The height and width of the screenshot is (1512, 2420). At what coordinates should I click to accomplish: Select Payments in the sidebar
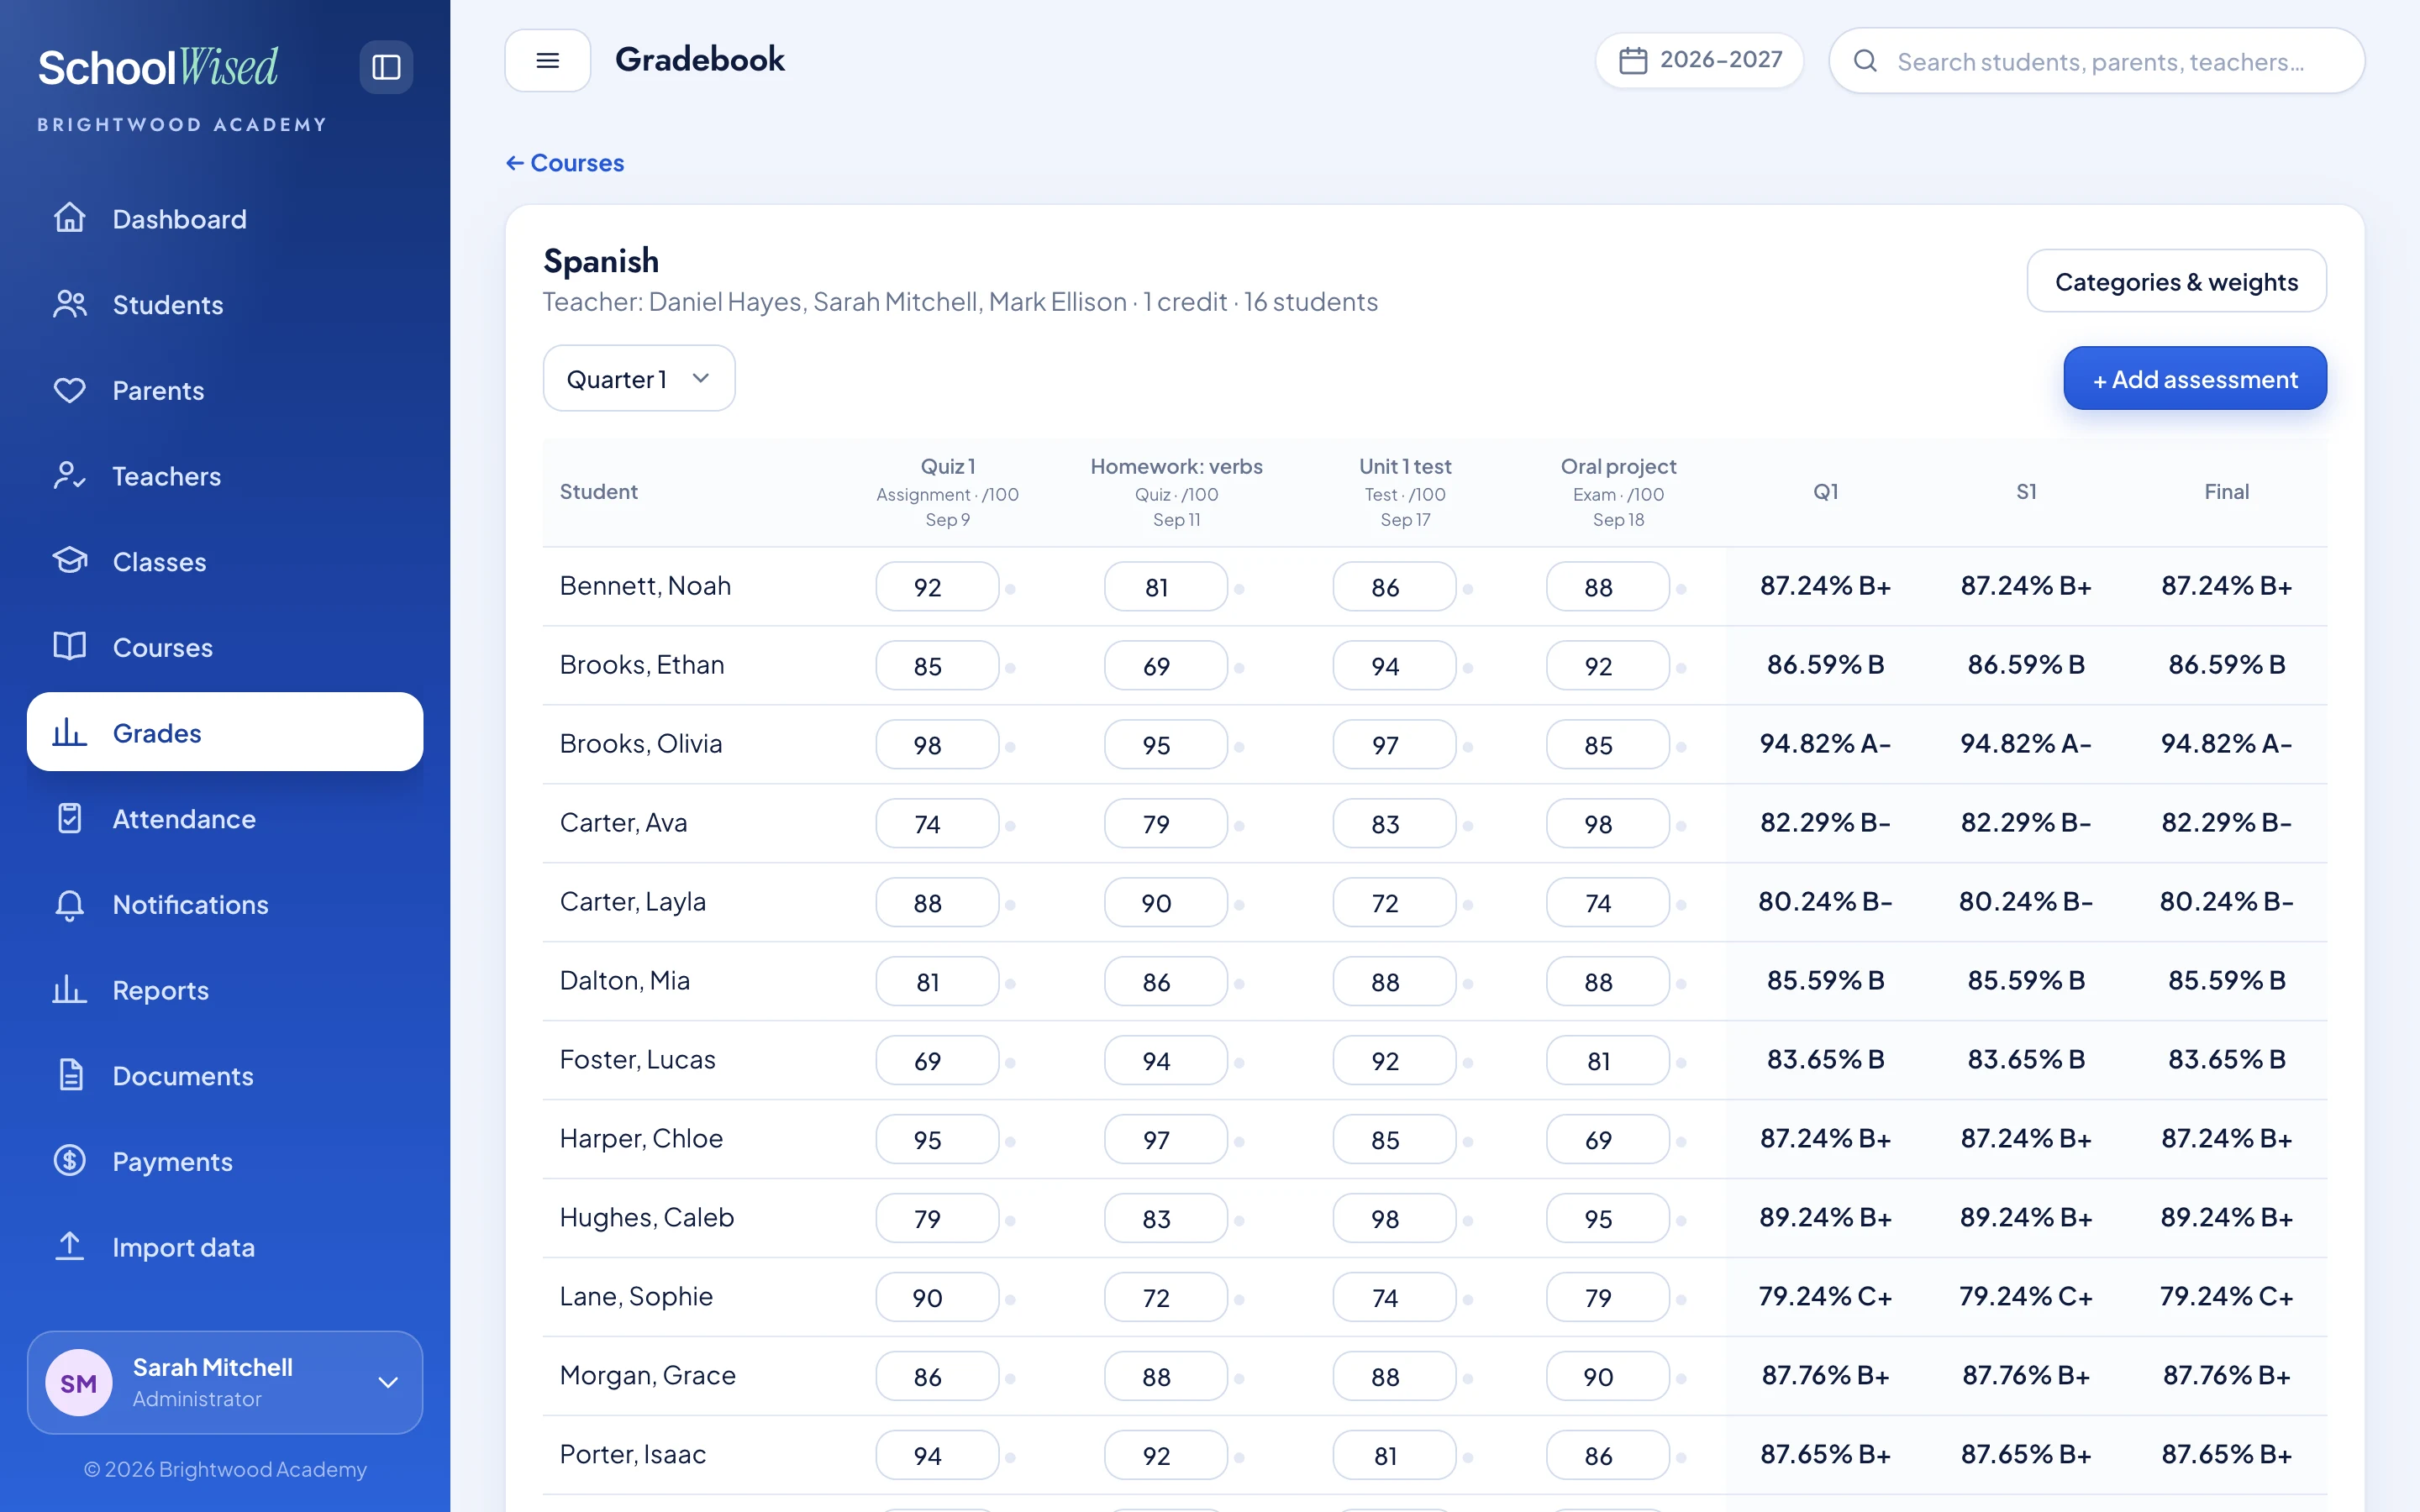(x=225, y=1161)
